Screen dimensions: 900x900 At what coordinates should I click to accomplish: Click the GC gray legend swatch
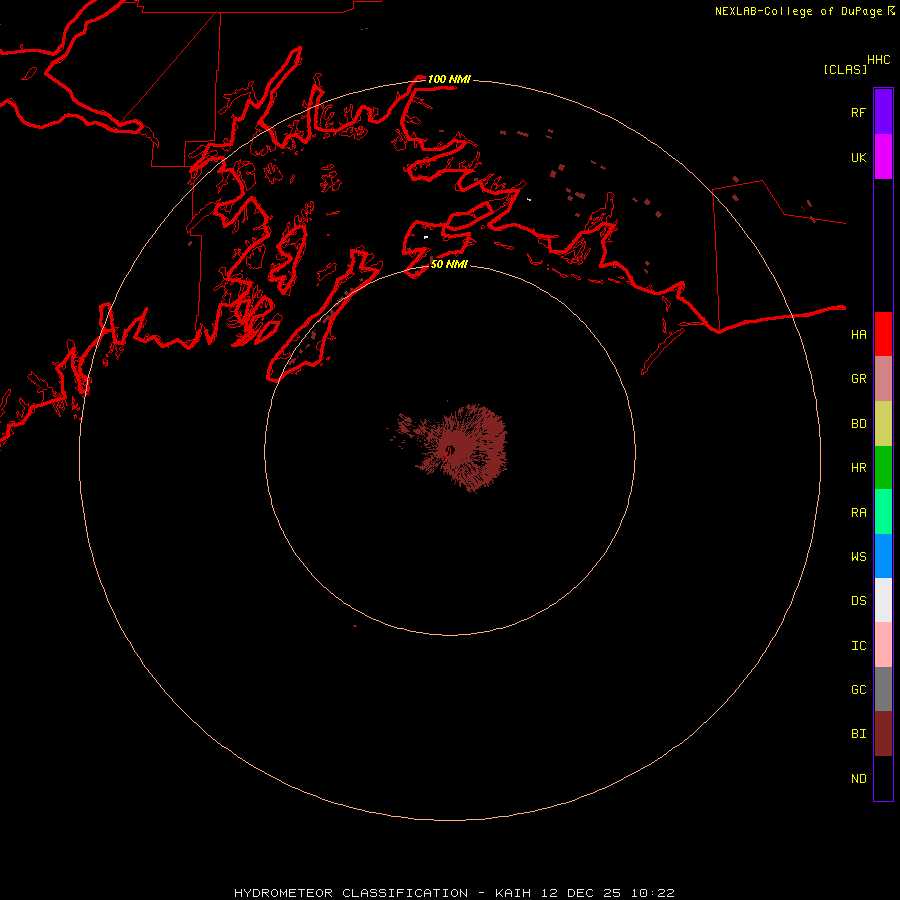click(883, 689)
